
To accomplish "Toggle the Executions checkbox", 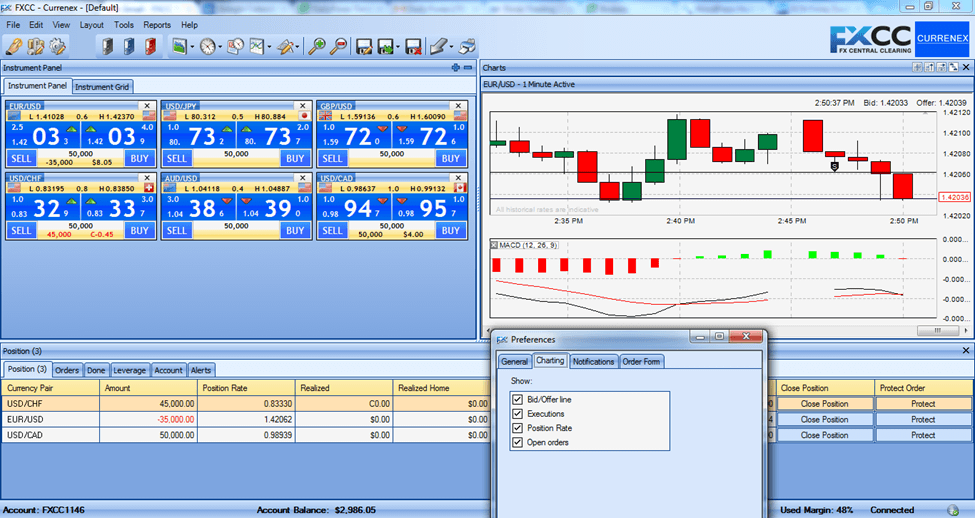I will (x=517, y=414).
